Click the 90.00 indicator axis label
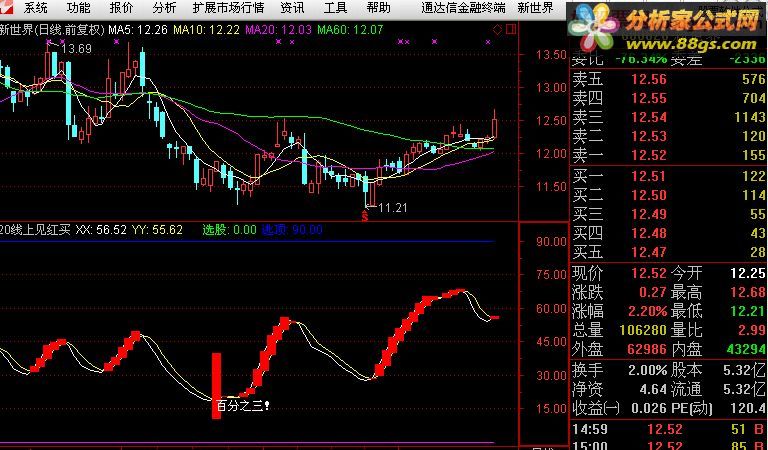Image resolution: width=768 pixels, height=450 pixels. (x=551, y=241)
